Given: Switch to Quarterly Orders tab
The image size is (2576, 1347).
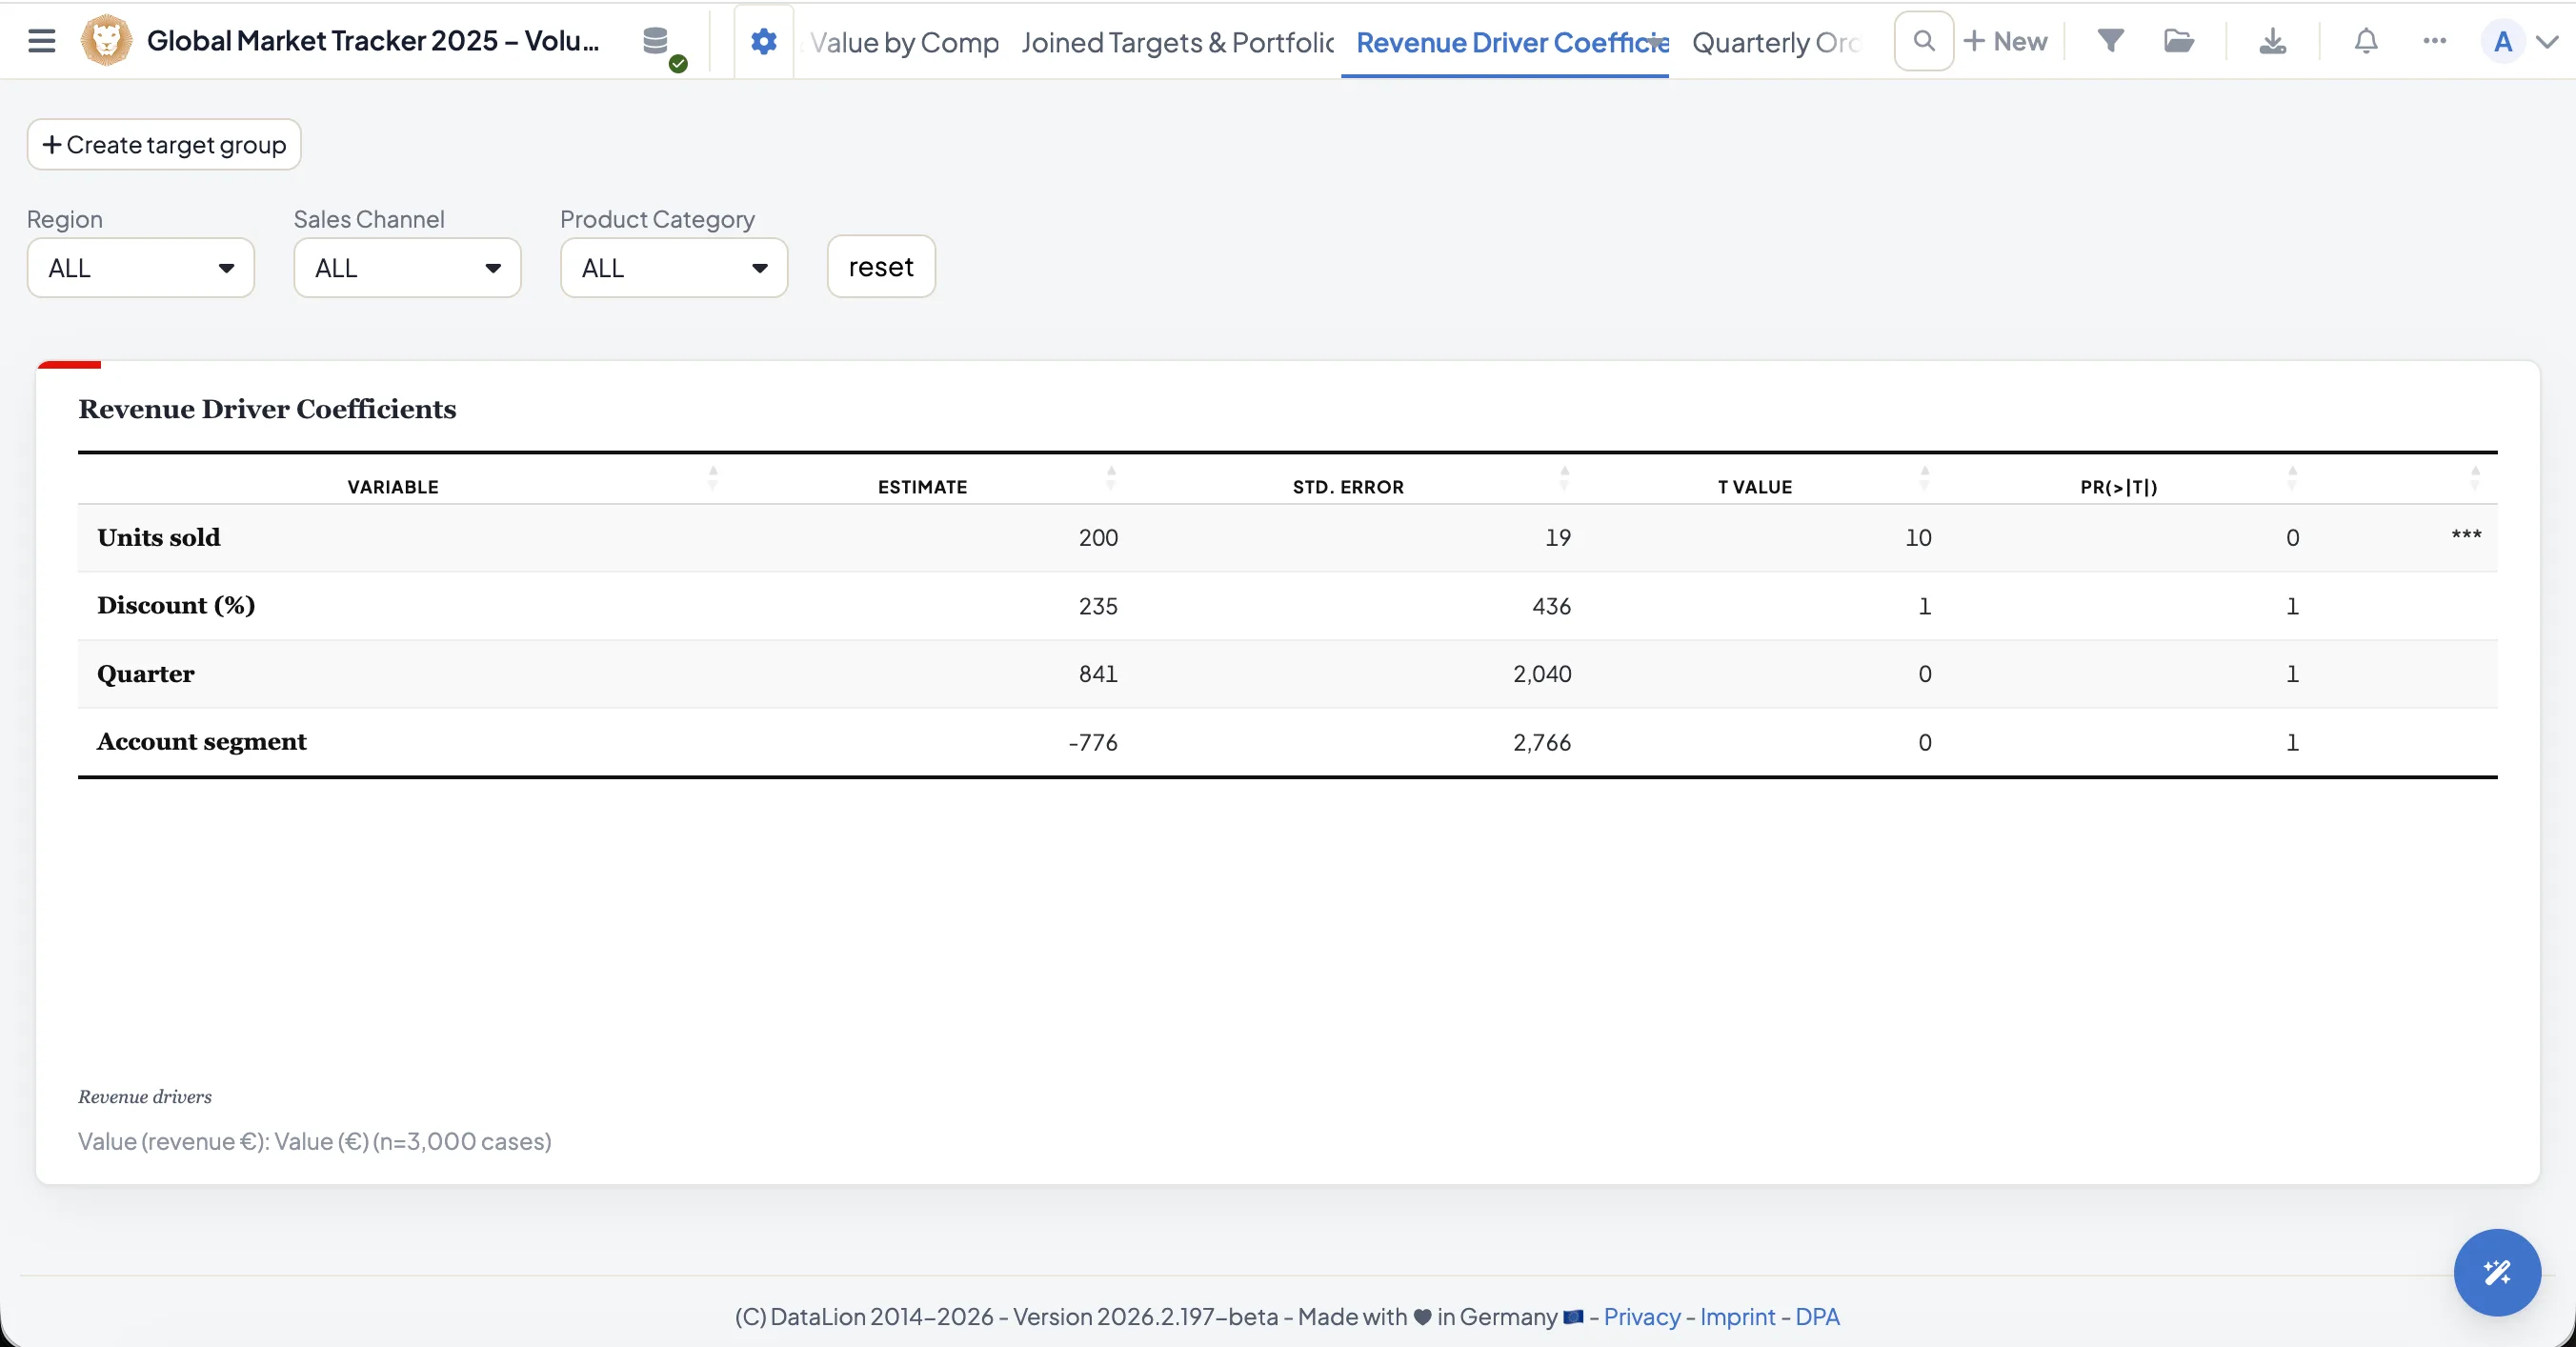Looking at the screenshot, I should tap(1775, 42).
